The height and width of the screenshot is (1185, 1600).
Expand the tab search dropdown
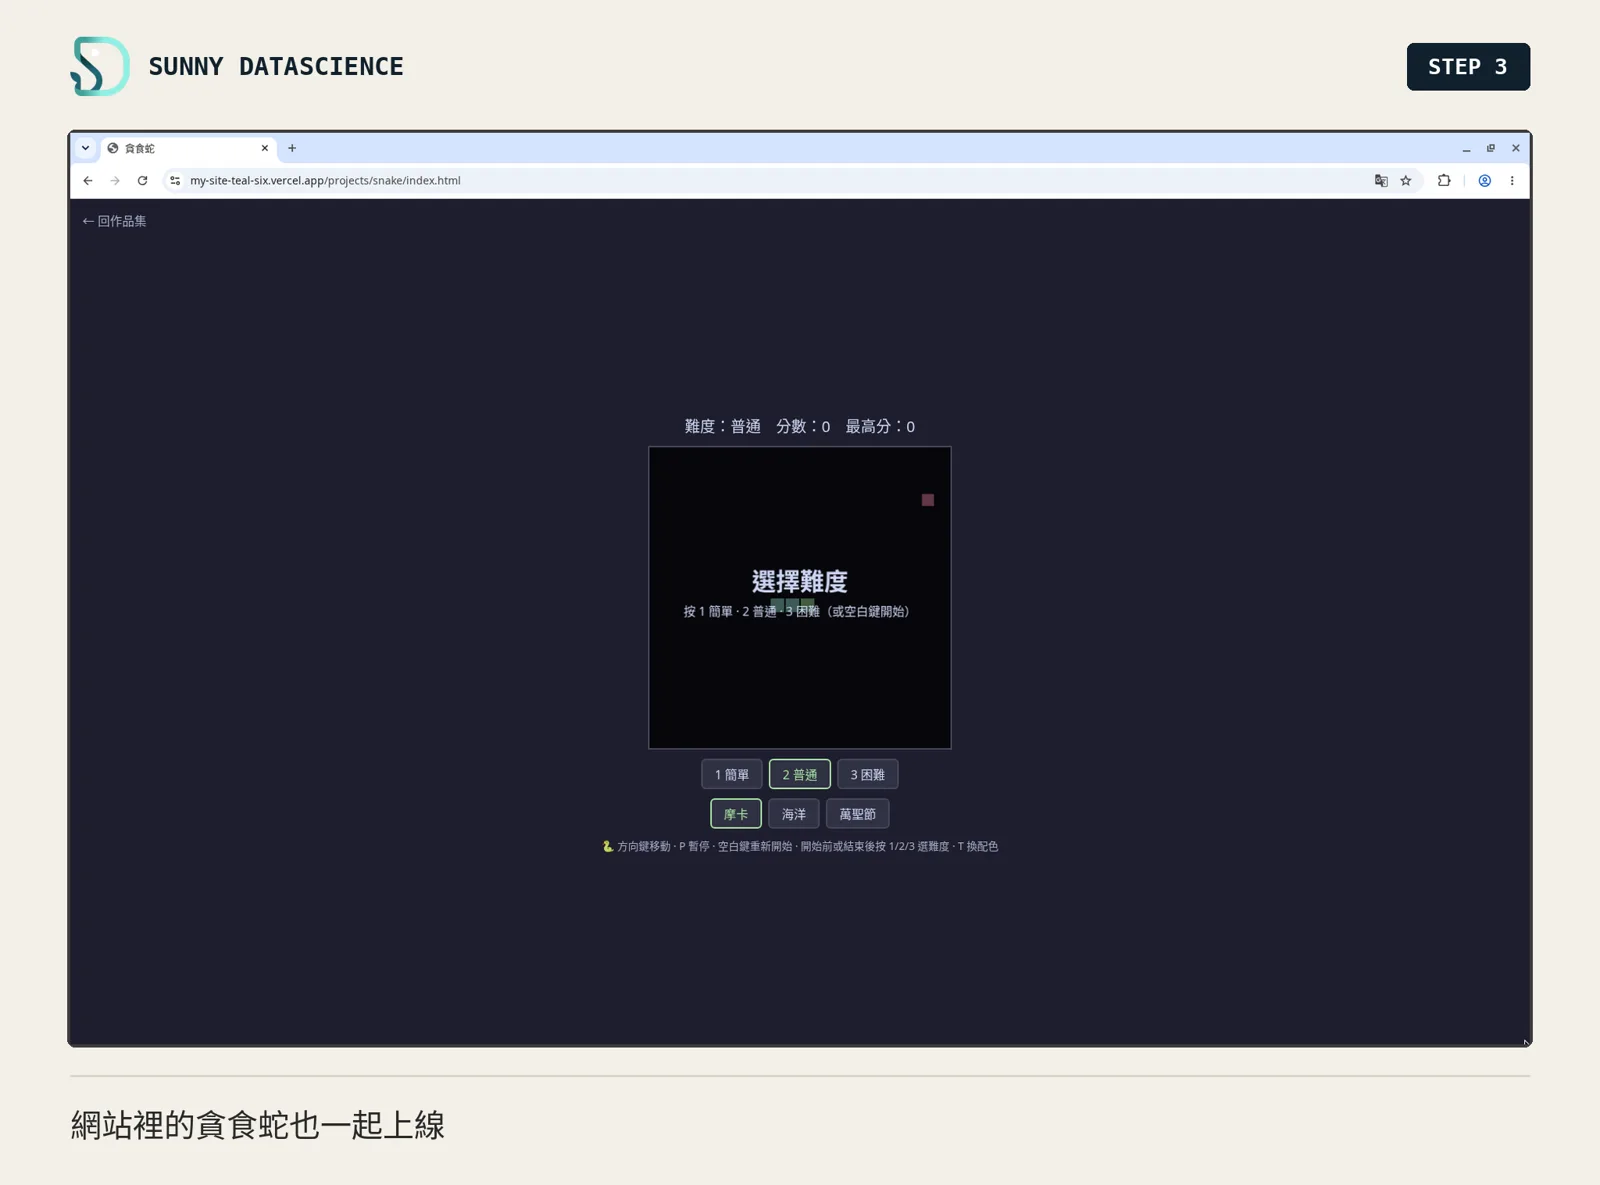(x=86, y=148)
